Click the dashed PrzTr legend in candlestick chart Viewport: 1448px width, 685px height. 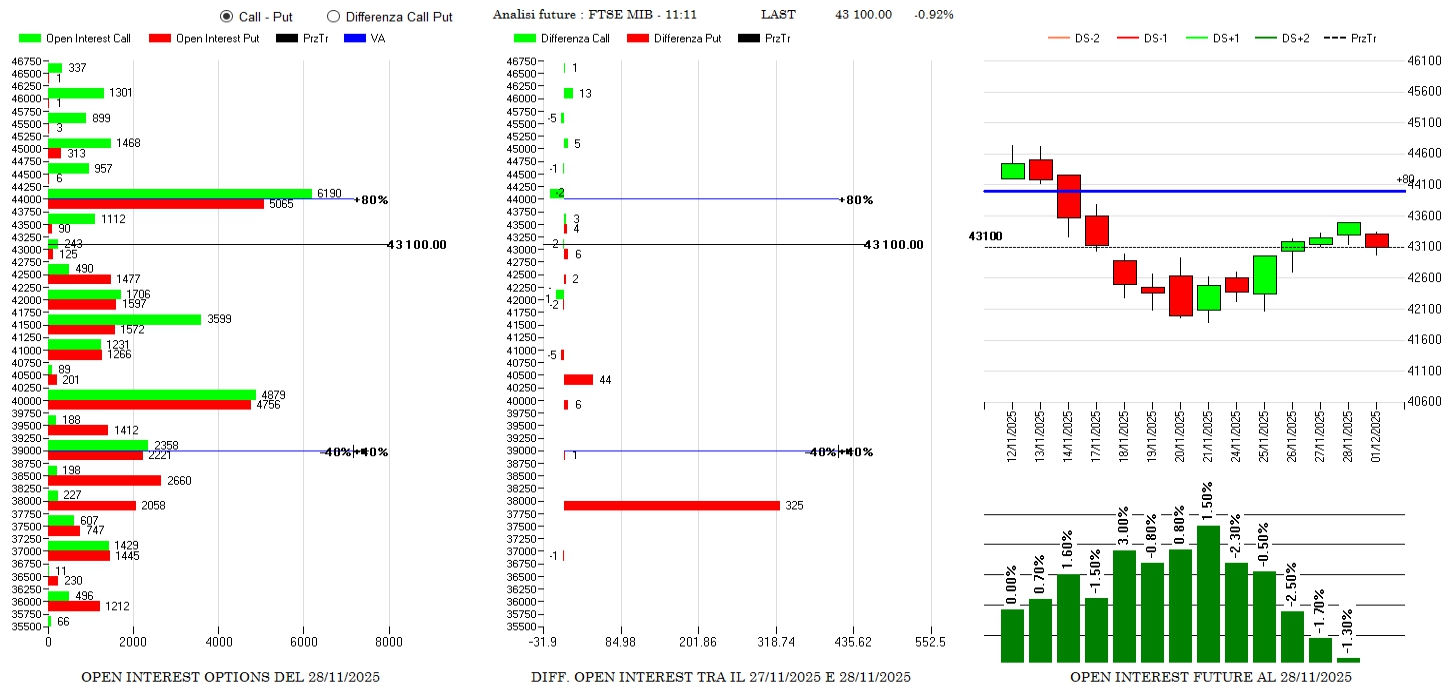click(1336, 39)
